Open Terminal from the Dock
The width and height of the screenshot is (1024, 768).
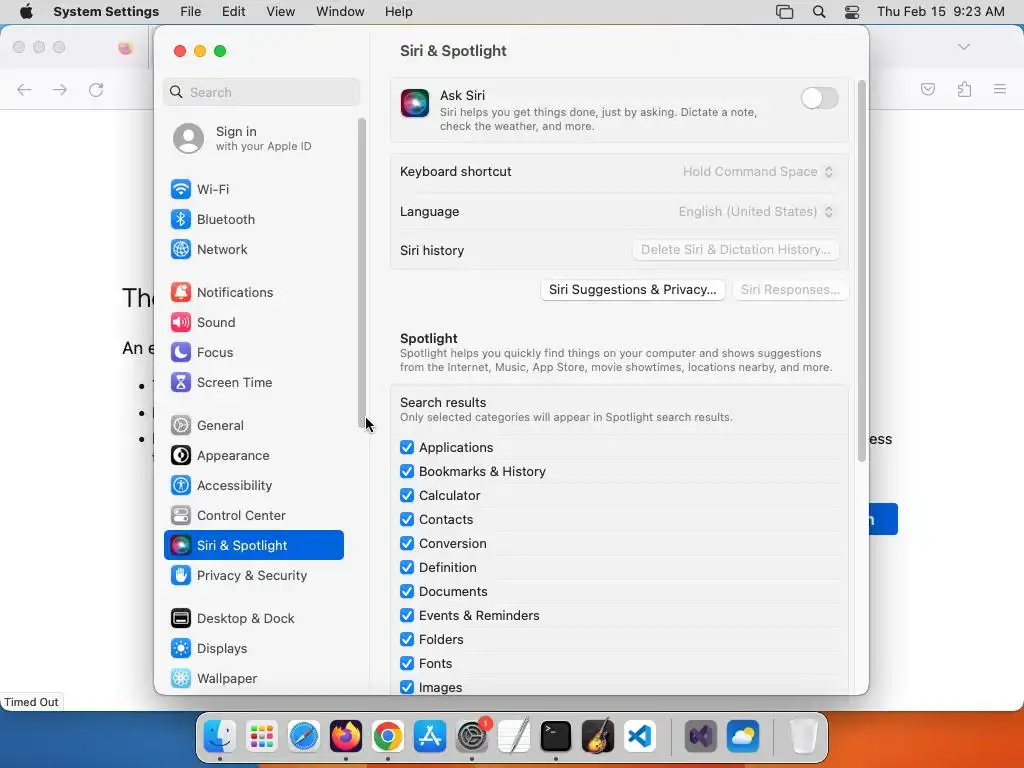[556, 737]
